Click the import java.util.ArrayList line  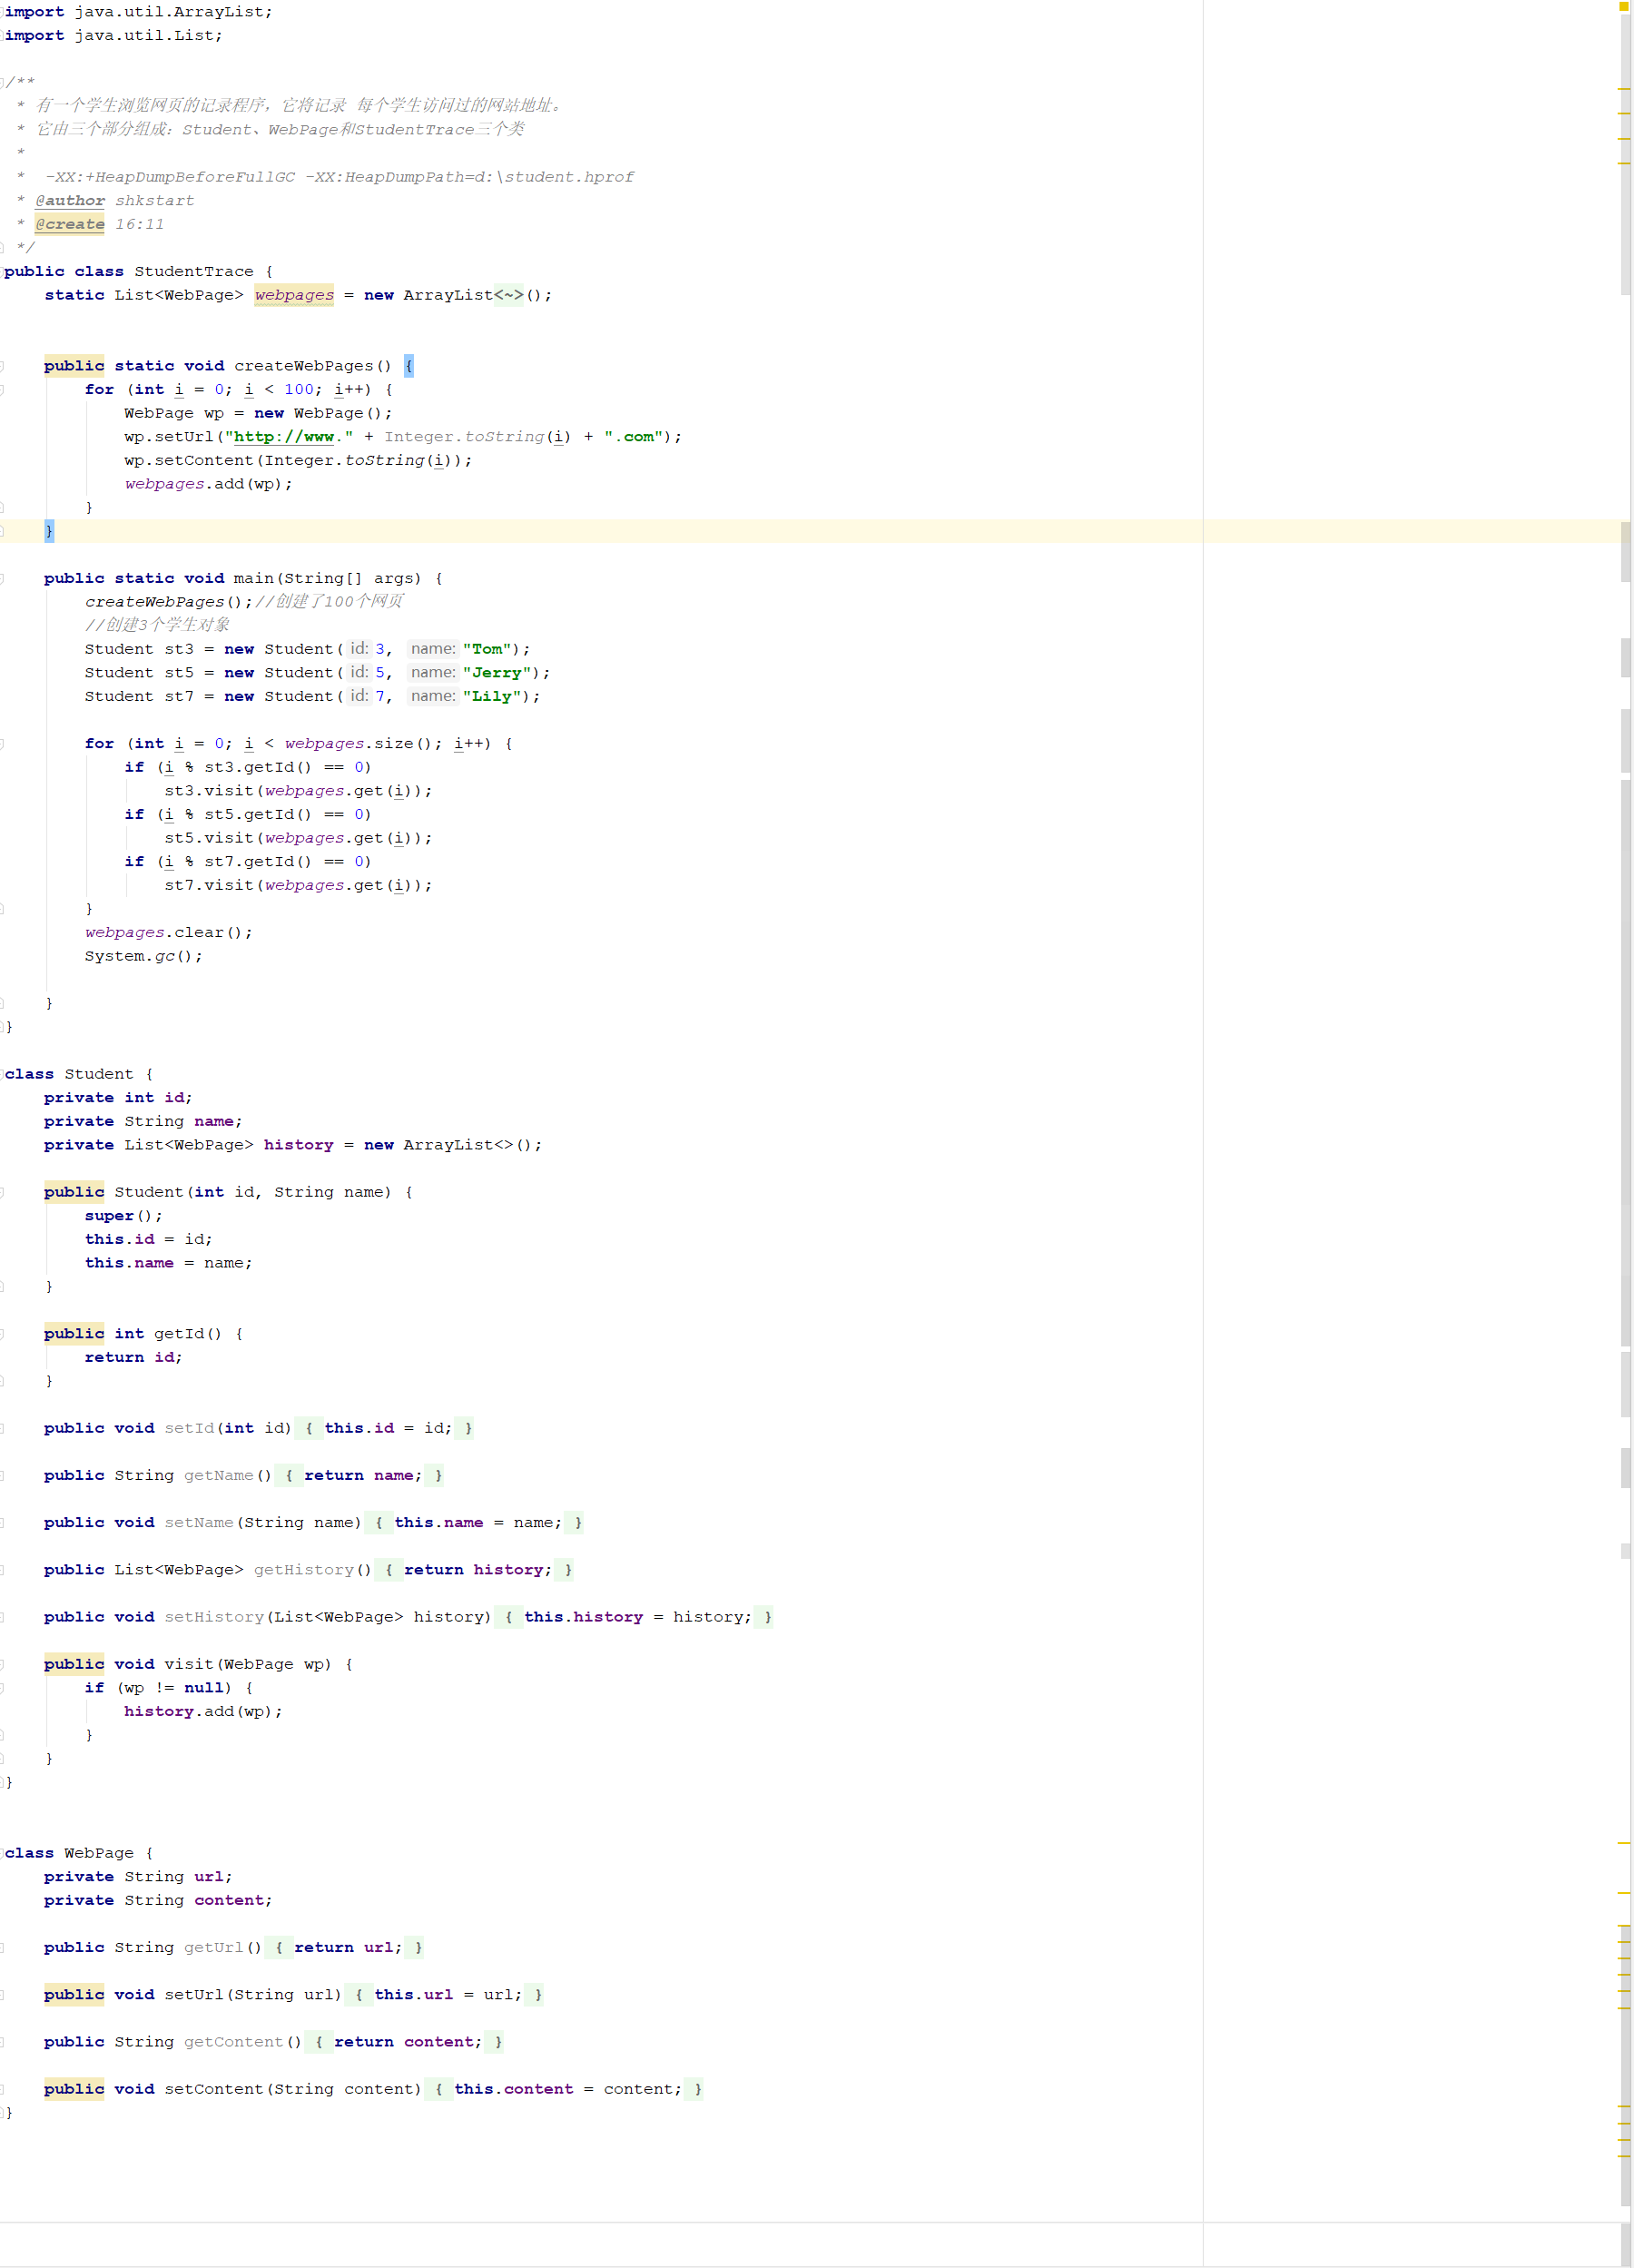(x=138, y=12)
